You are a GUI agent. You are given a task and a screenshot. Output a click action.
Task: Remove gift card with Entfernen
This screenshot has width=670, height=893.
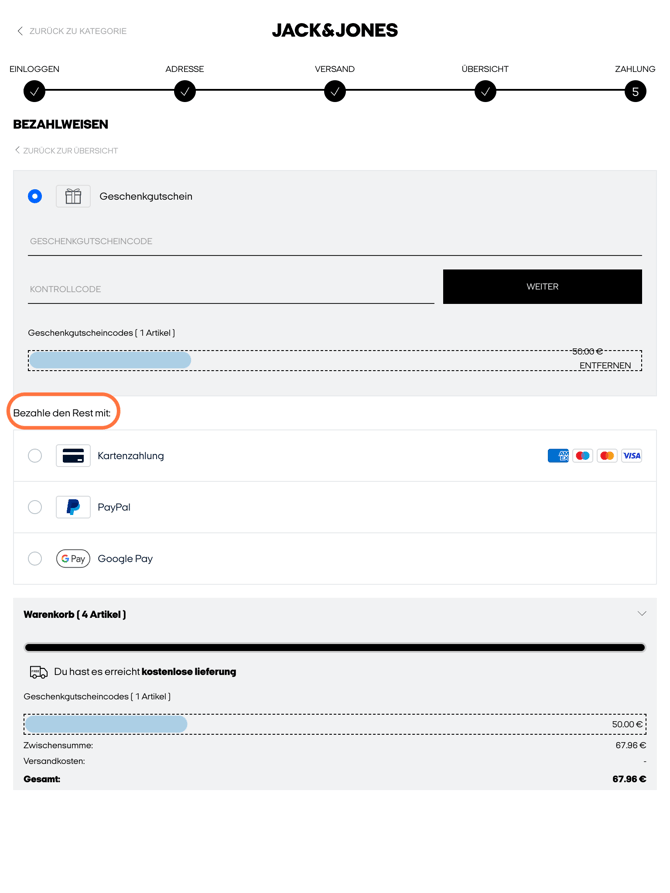pos(605,366)
